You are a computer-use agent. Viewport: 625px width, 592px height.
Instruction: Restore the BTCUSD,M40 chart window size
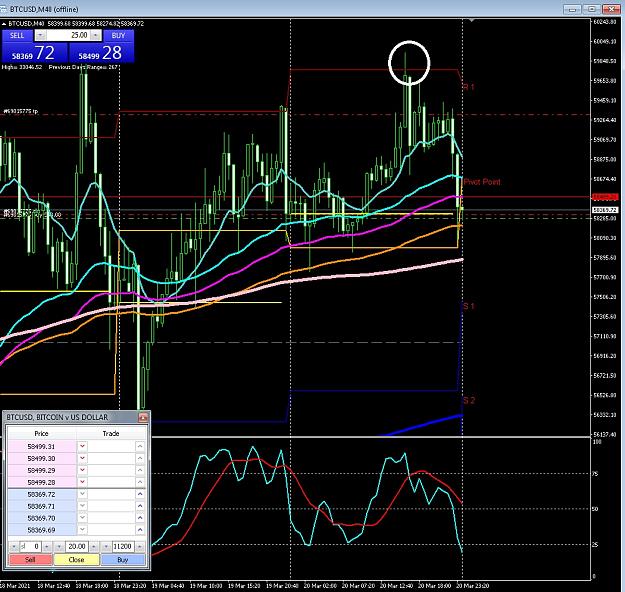[592, 9]
